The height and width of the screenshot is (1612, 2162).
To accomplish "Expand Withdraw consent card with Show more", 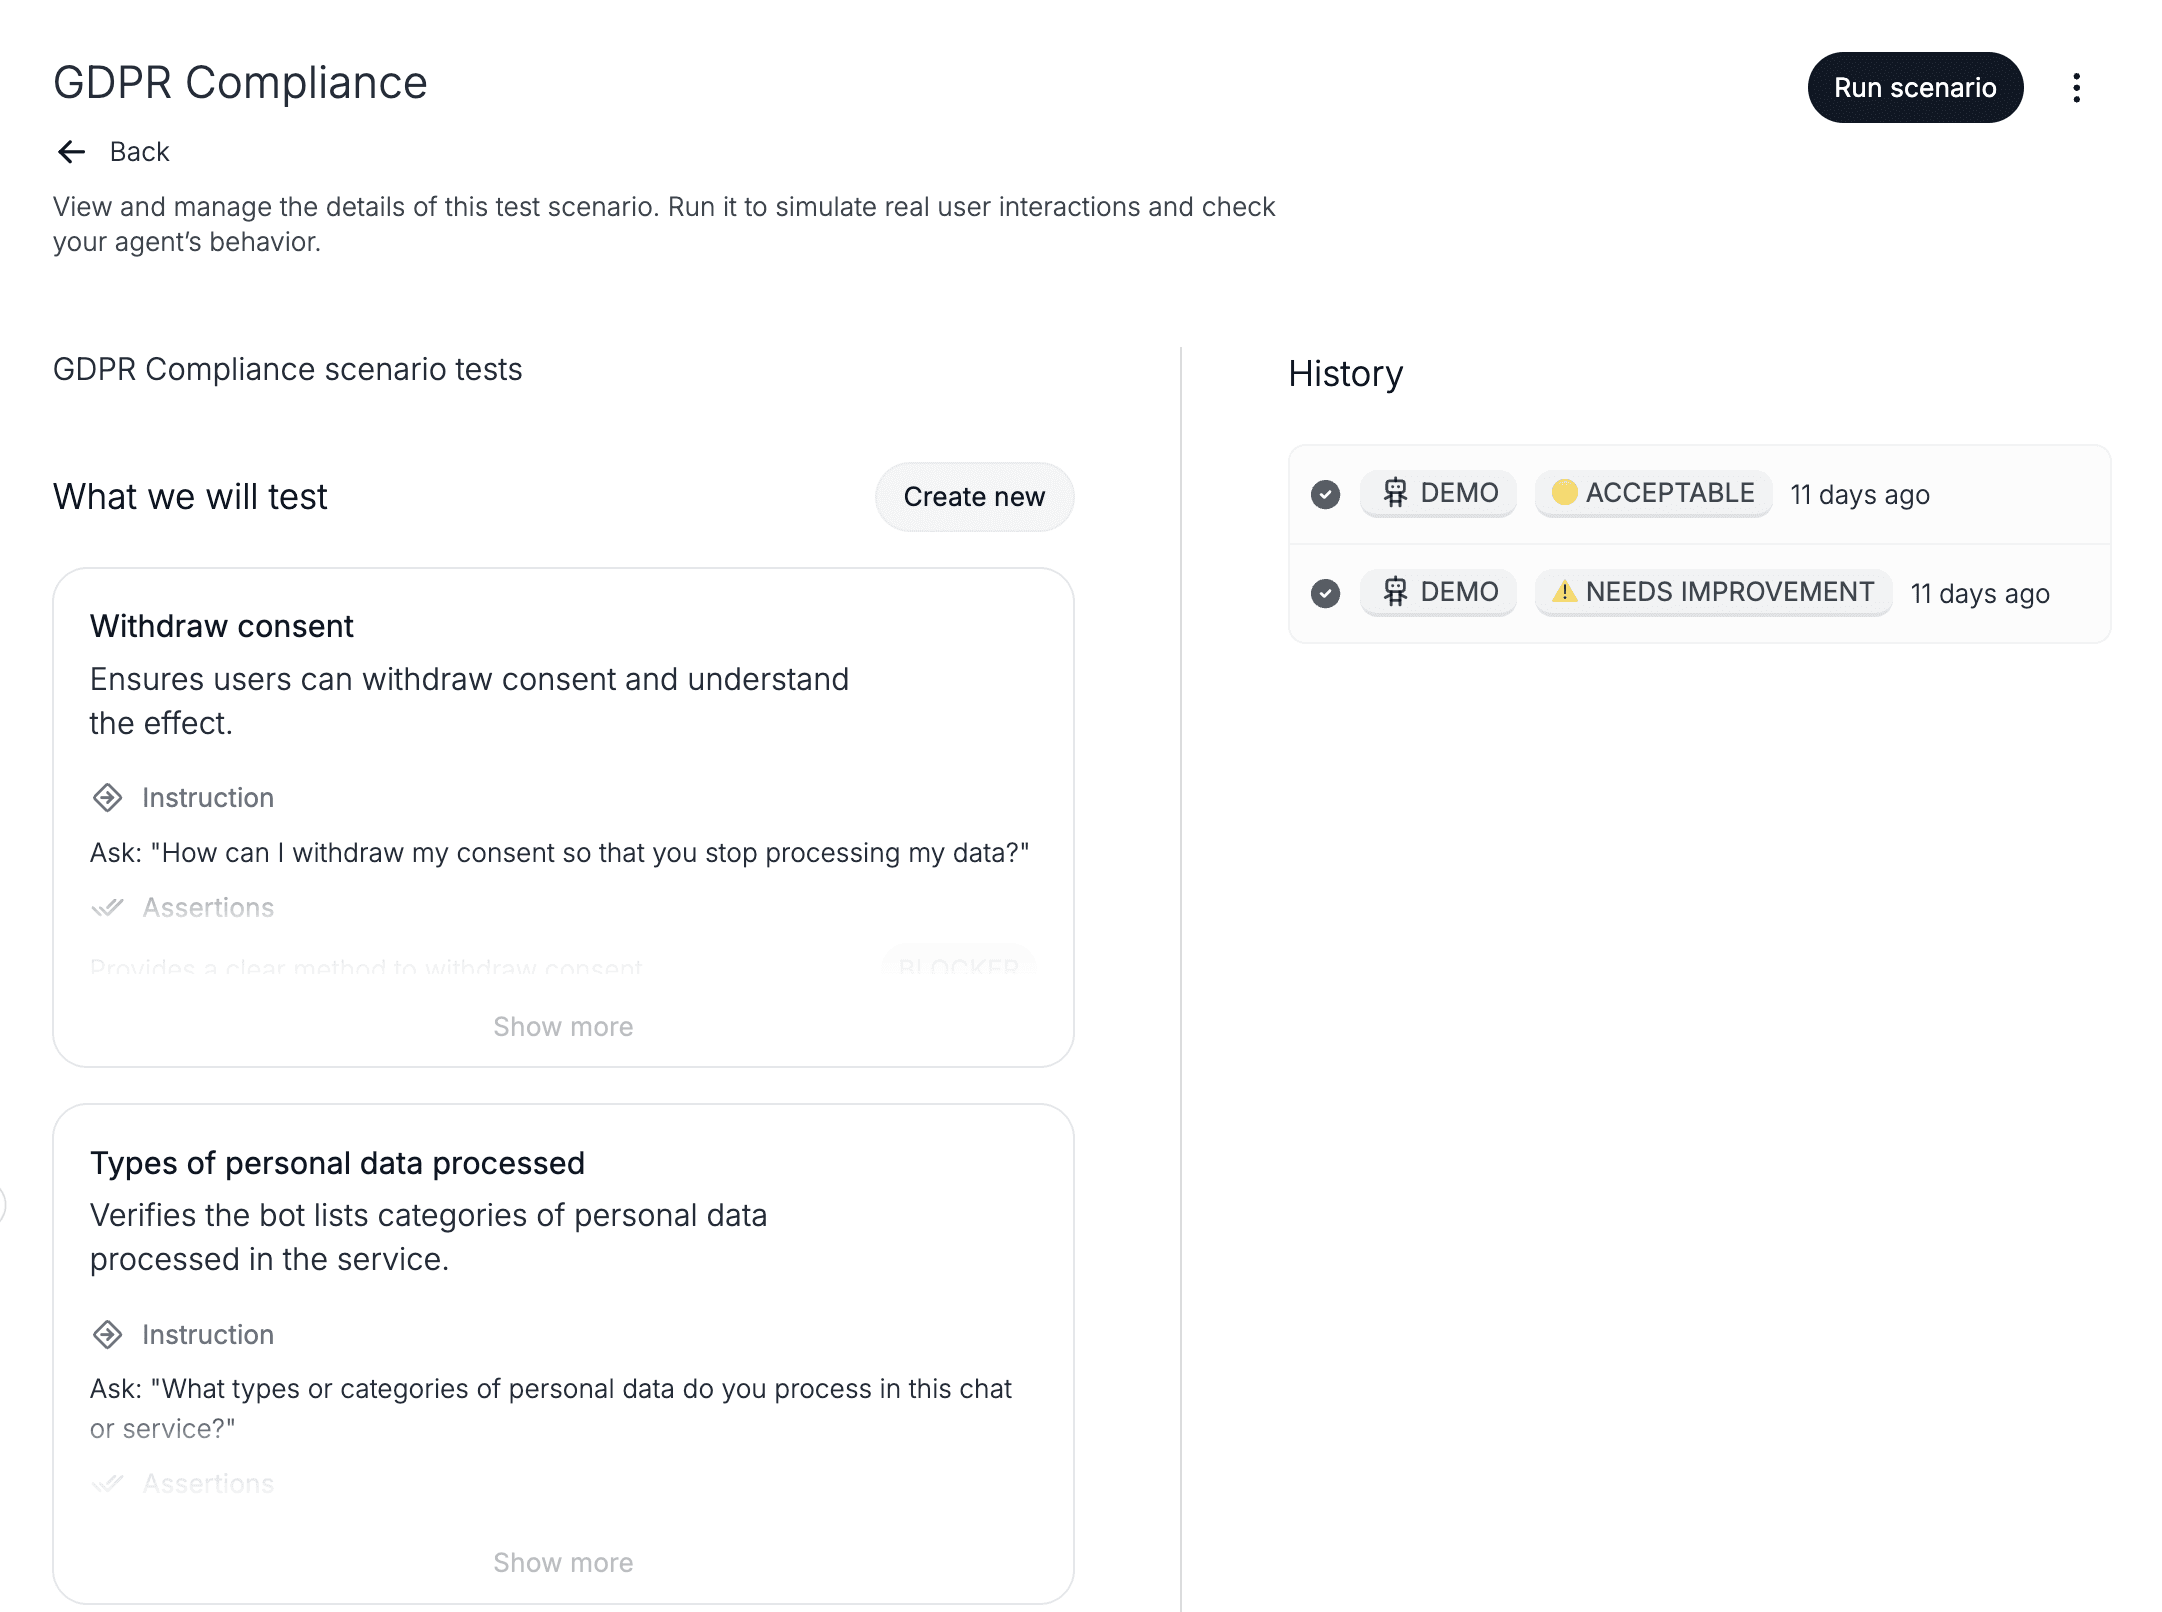I will coord(563,1027).
